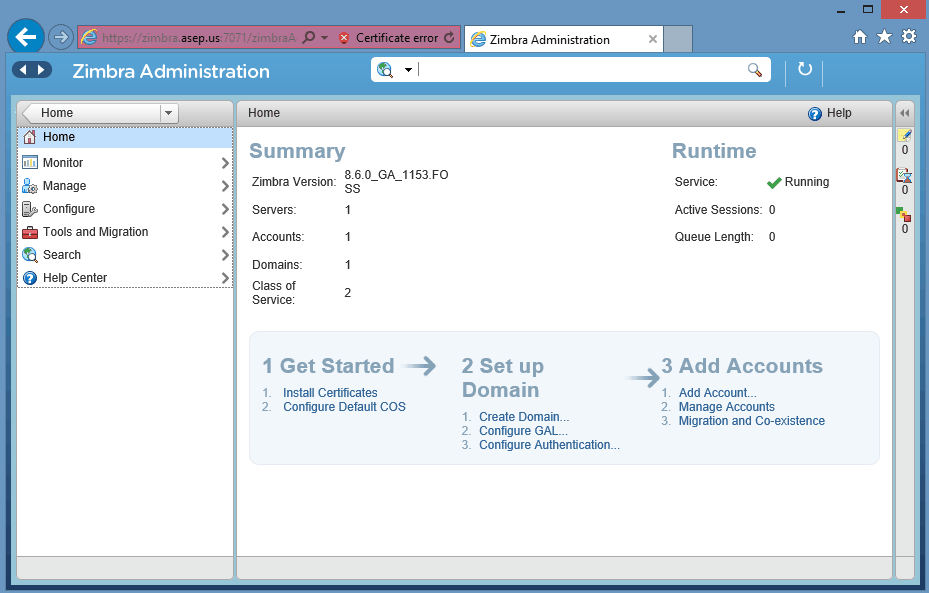929x593 pixels.
Task: Open Install Certificates link
Action: (x=330, y=393)
